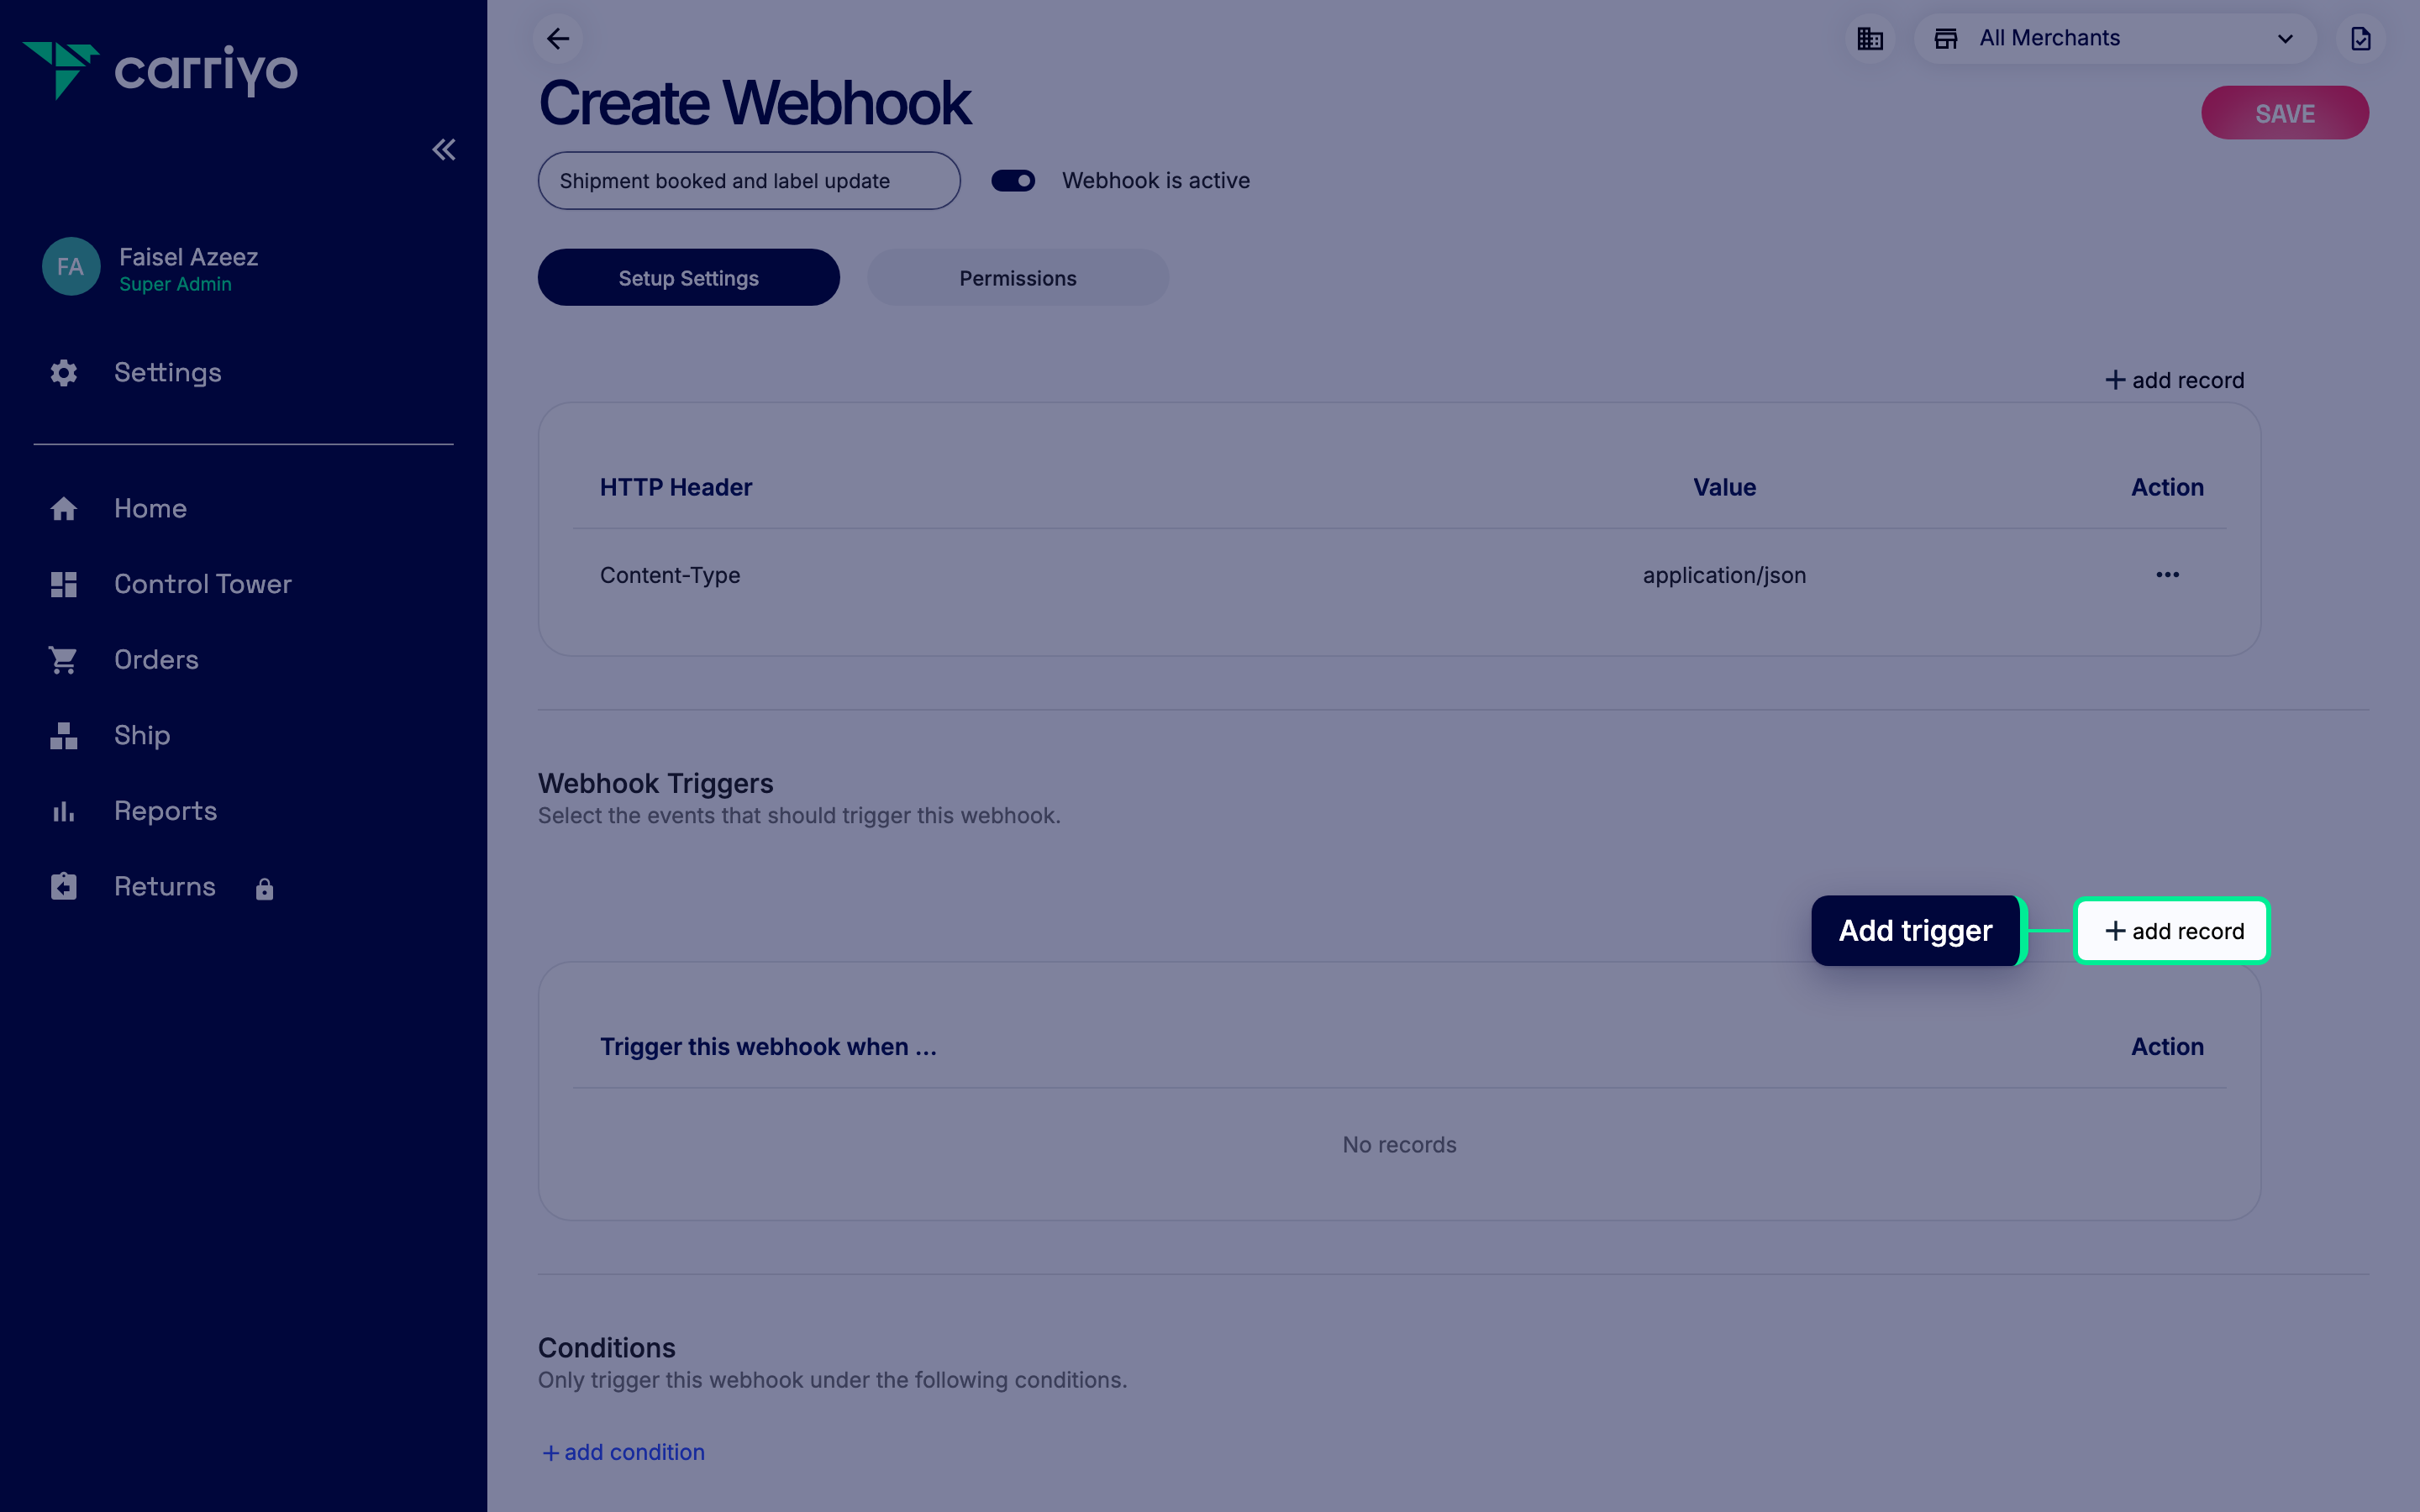Image resolution: width=2420 pixels, height=1512 pixels.
Task: Click the Returns clipboard icon
Action: [64, 887]
